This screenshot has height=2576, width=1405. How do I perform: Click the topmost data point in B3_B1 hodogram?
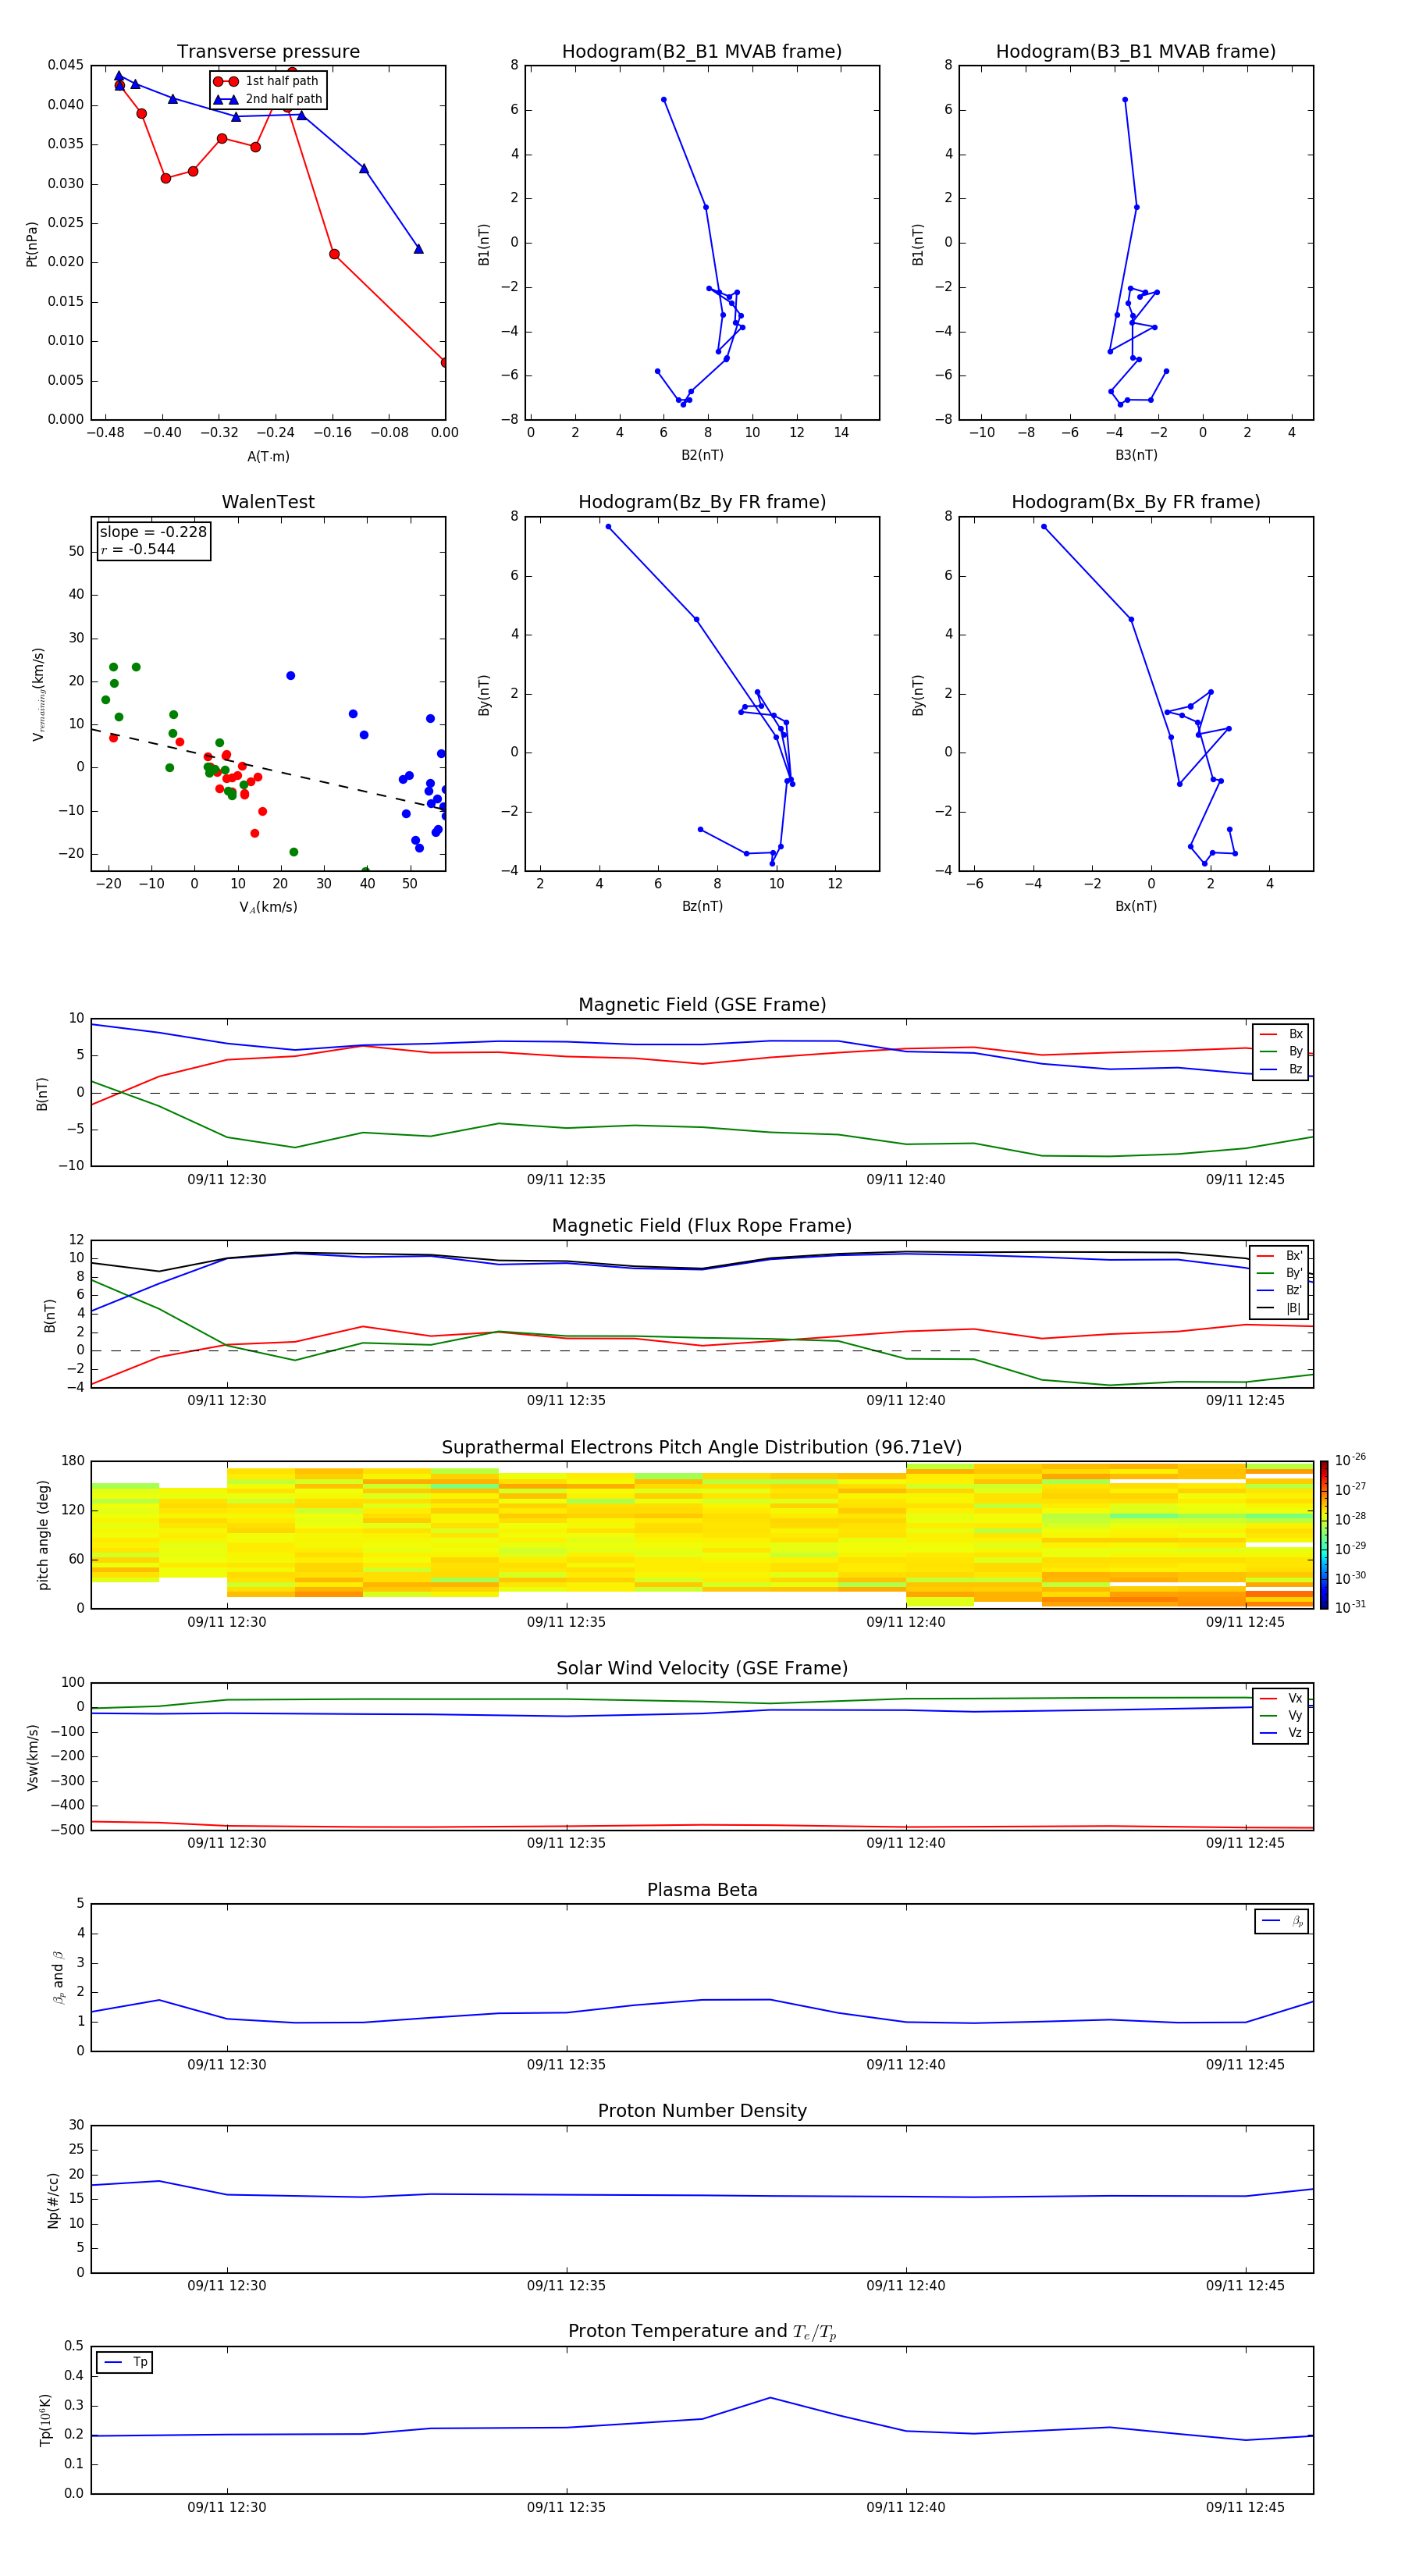pos(1125,100)
